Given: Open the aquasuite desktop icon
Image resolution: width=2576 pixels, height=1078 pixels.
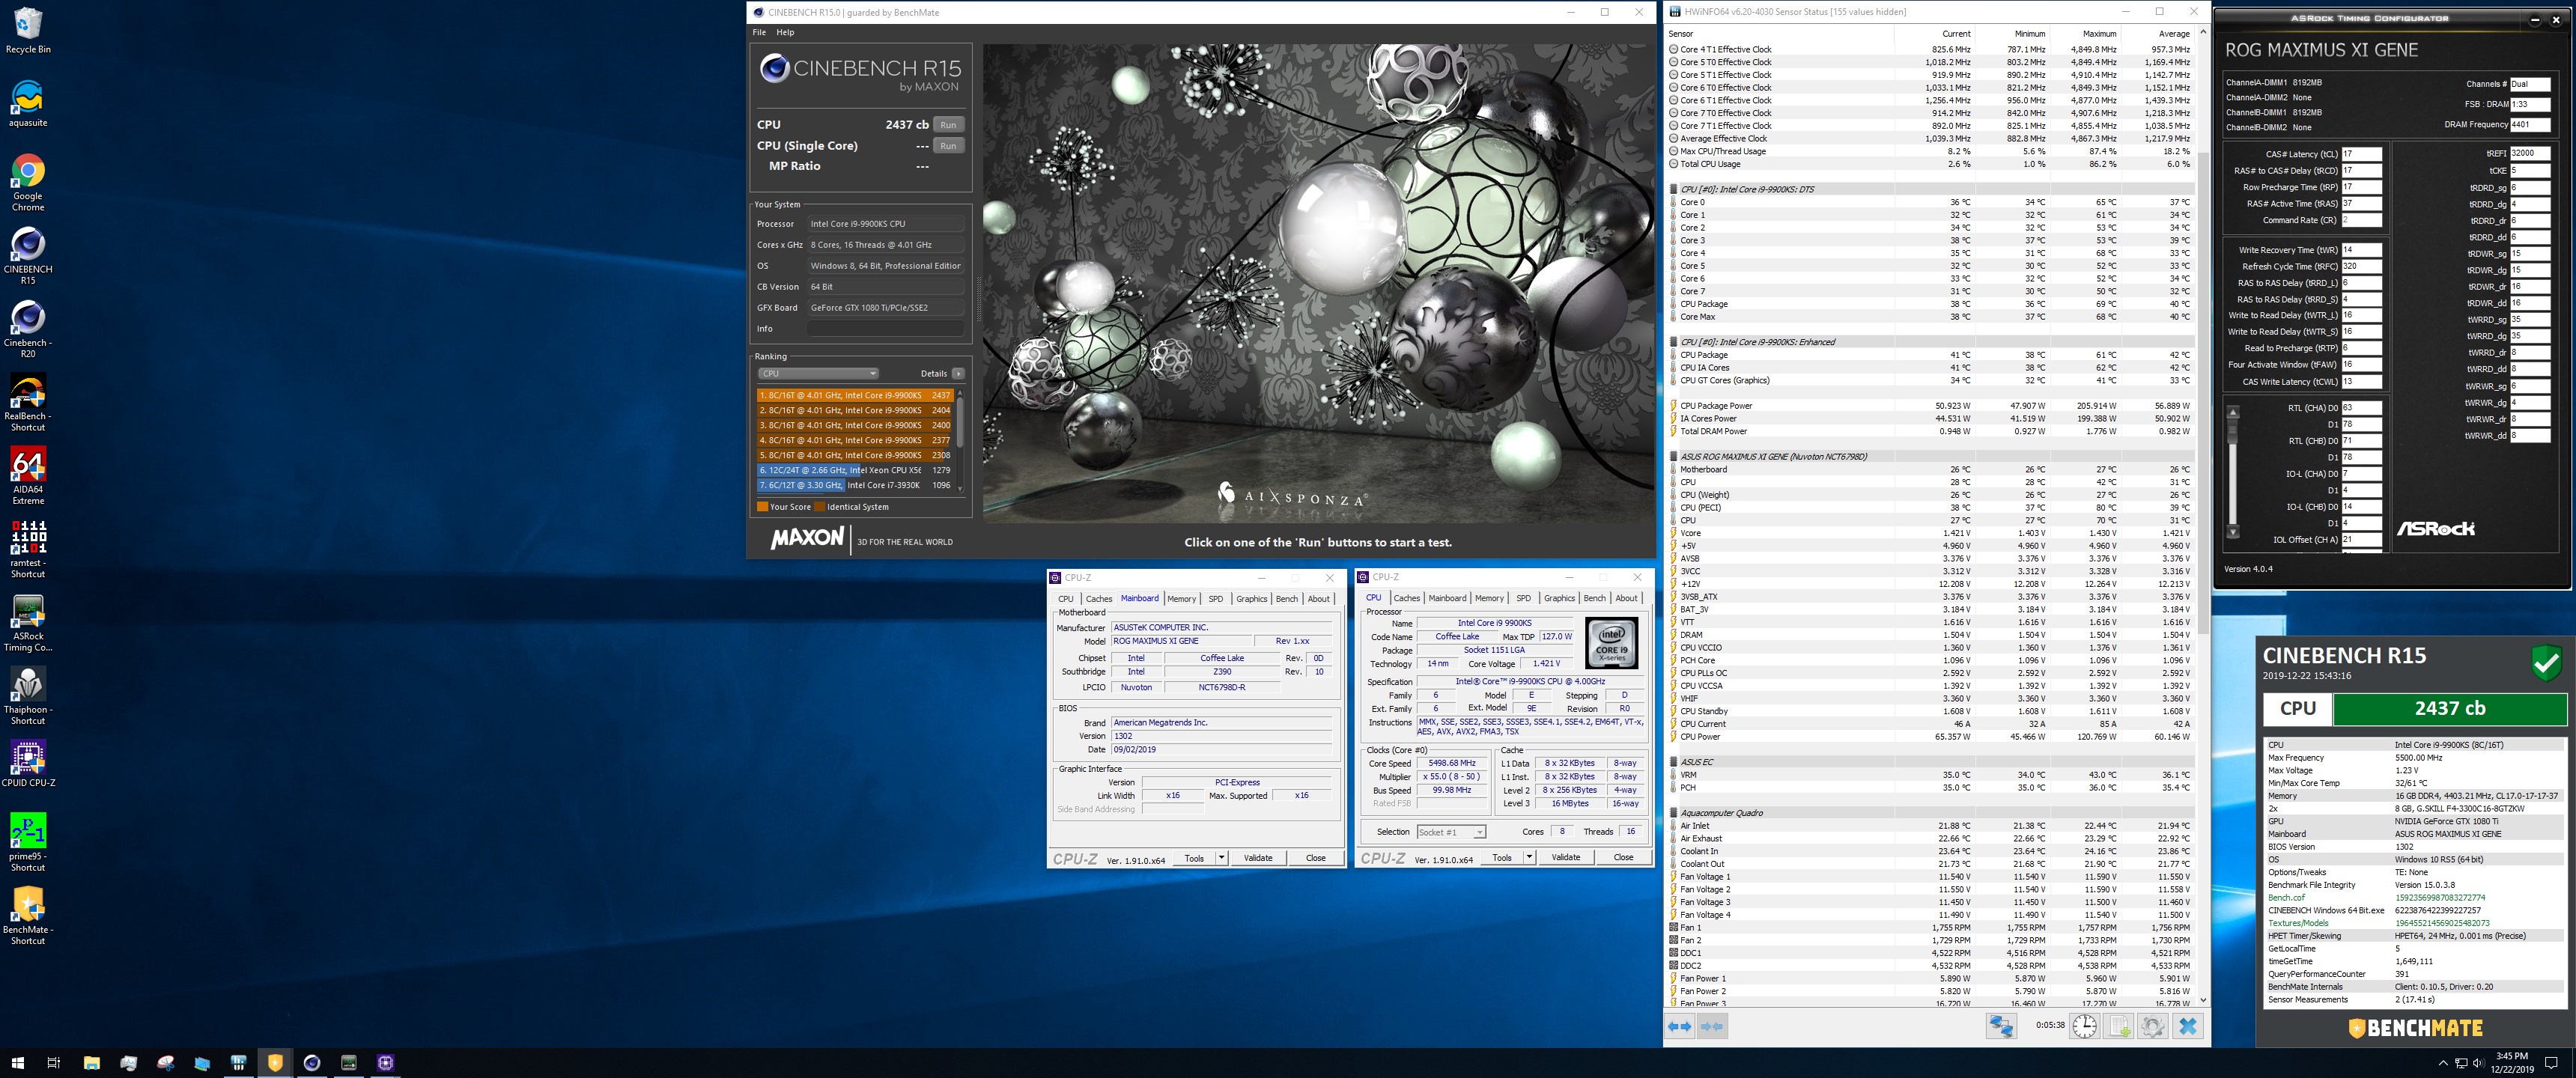Looking at the screenshot, I should click(28, 104).
